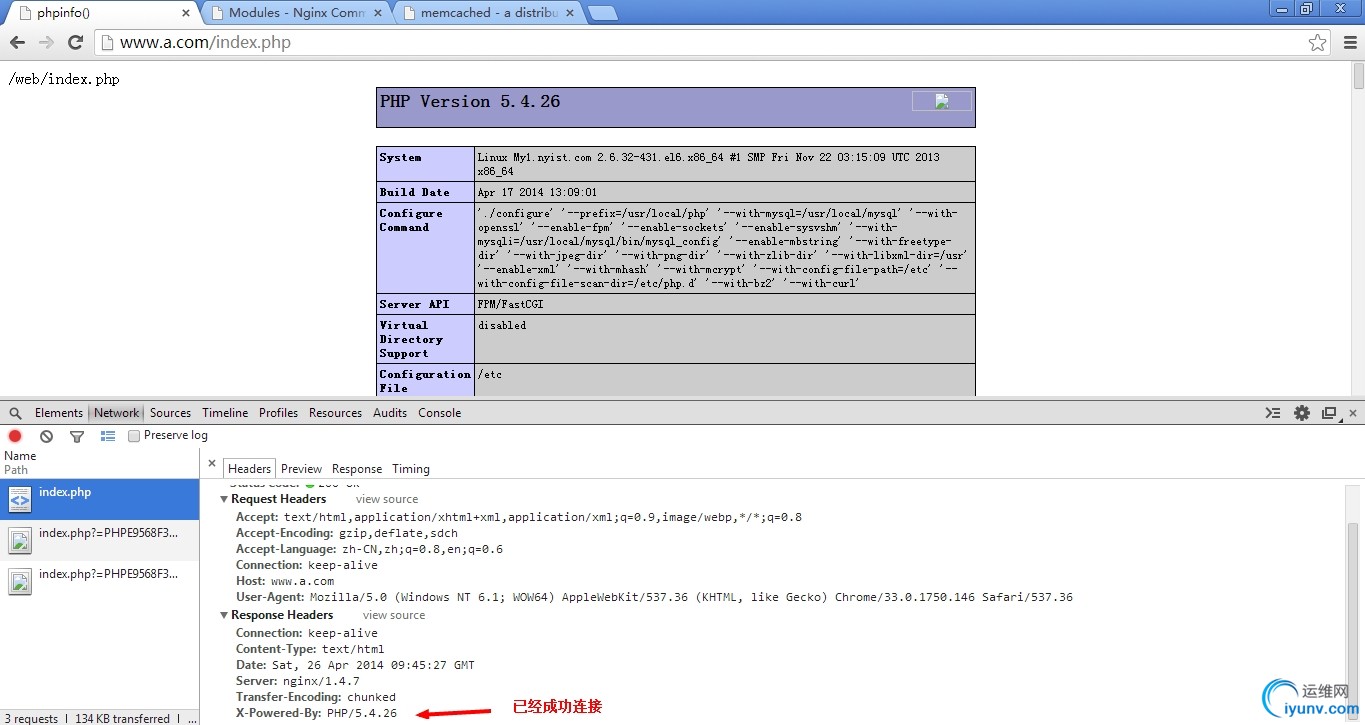Viewport: 1365px width, 725px height.
Task: Switch to the Modules - Nginx tab
Action: (x=296, y=13)
